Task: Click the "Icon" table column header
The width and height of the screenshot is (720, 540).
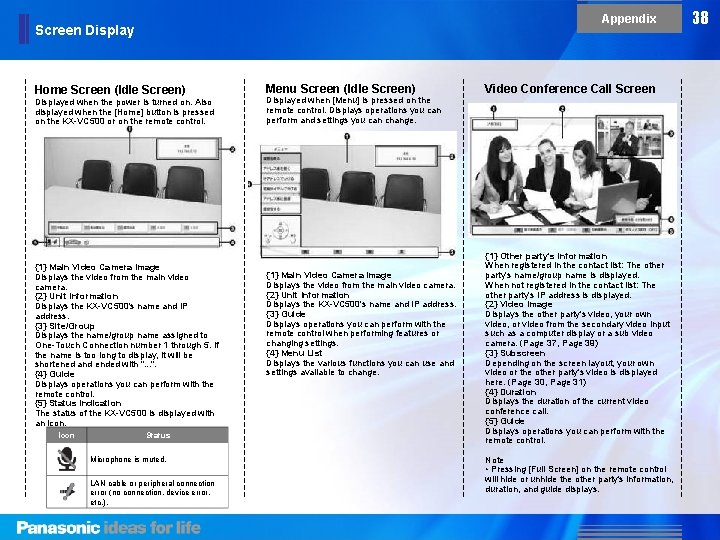Action: pyautogui.click(x=67, y=435)
